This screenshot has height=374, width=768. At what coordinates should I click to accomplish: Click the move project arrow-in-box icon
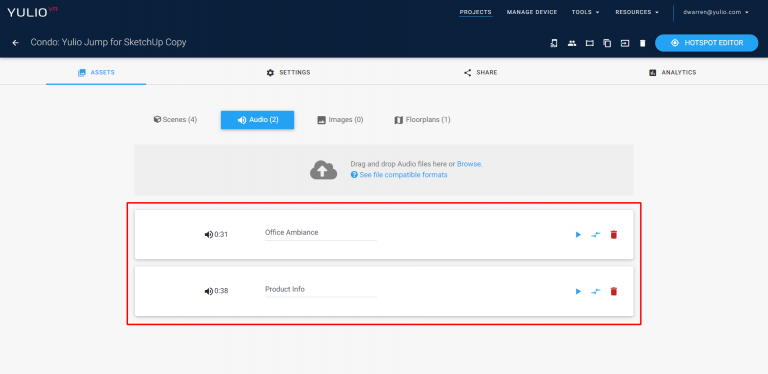click(x=624, y=43)
